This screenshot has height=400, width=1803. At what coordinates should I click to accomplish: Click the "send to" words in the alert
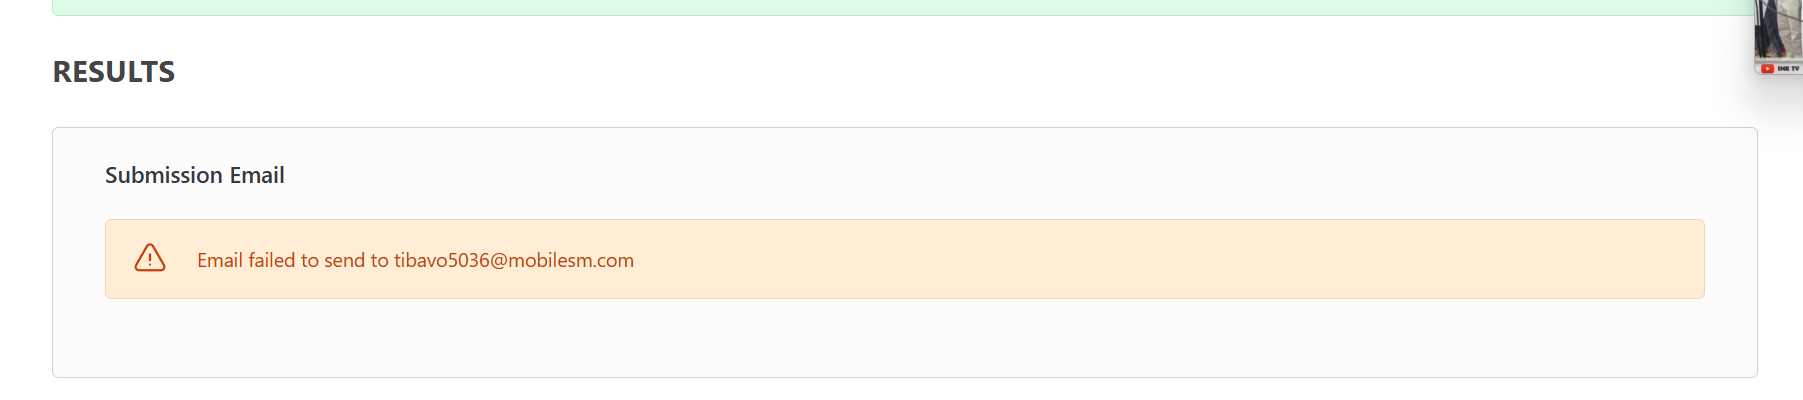click(x=356, y=260)
